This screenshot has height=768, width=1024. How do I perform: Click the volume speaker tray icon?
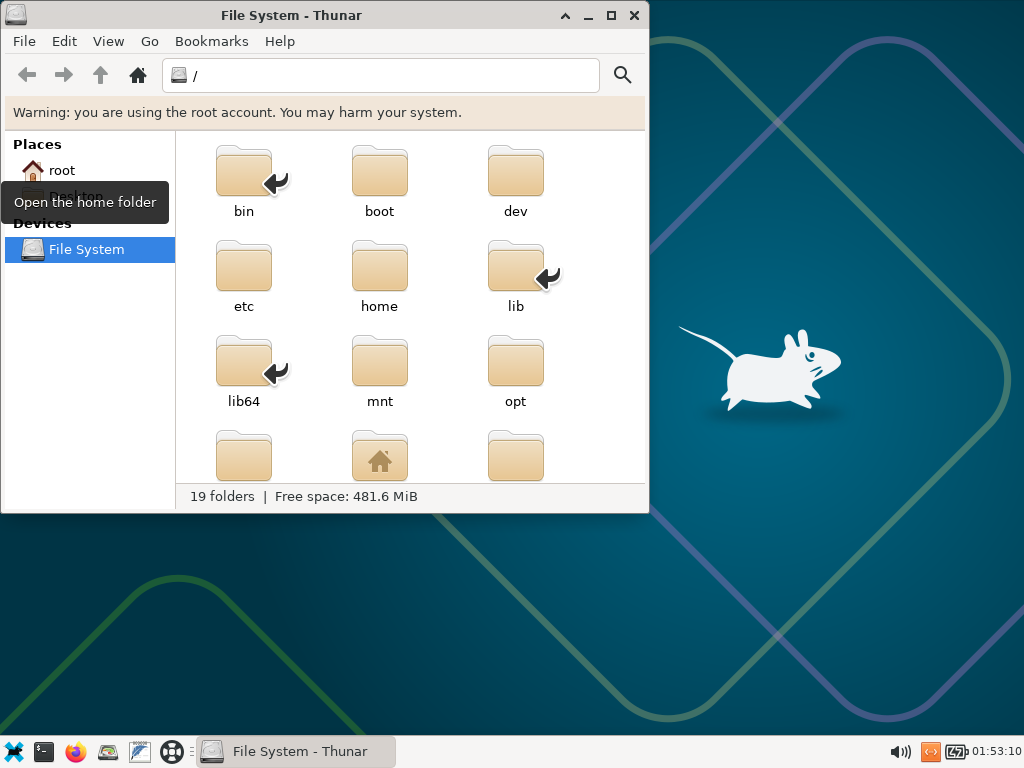[901, 752]
